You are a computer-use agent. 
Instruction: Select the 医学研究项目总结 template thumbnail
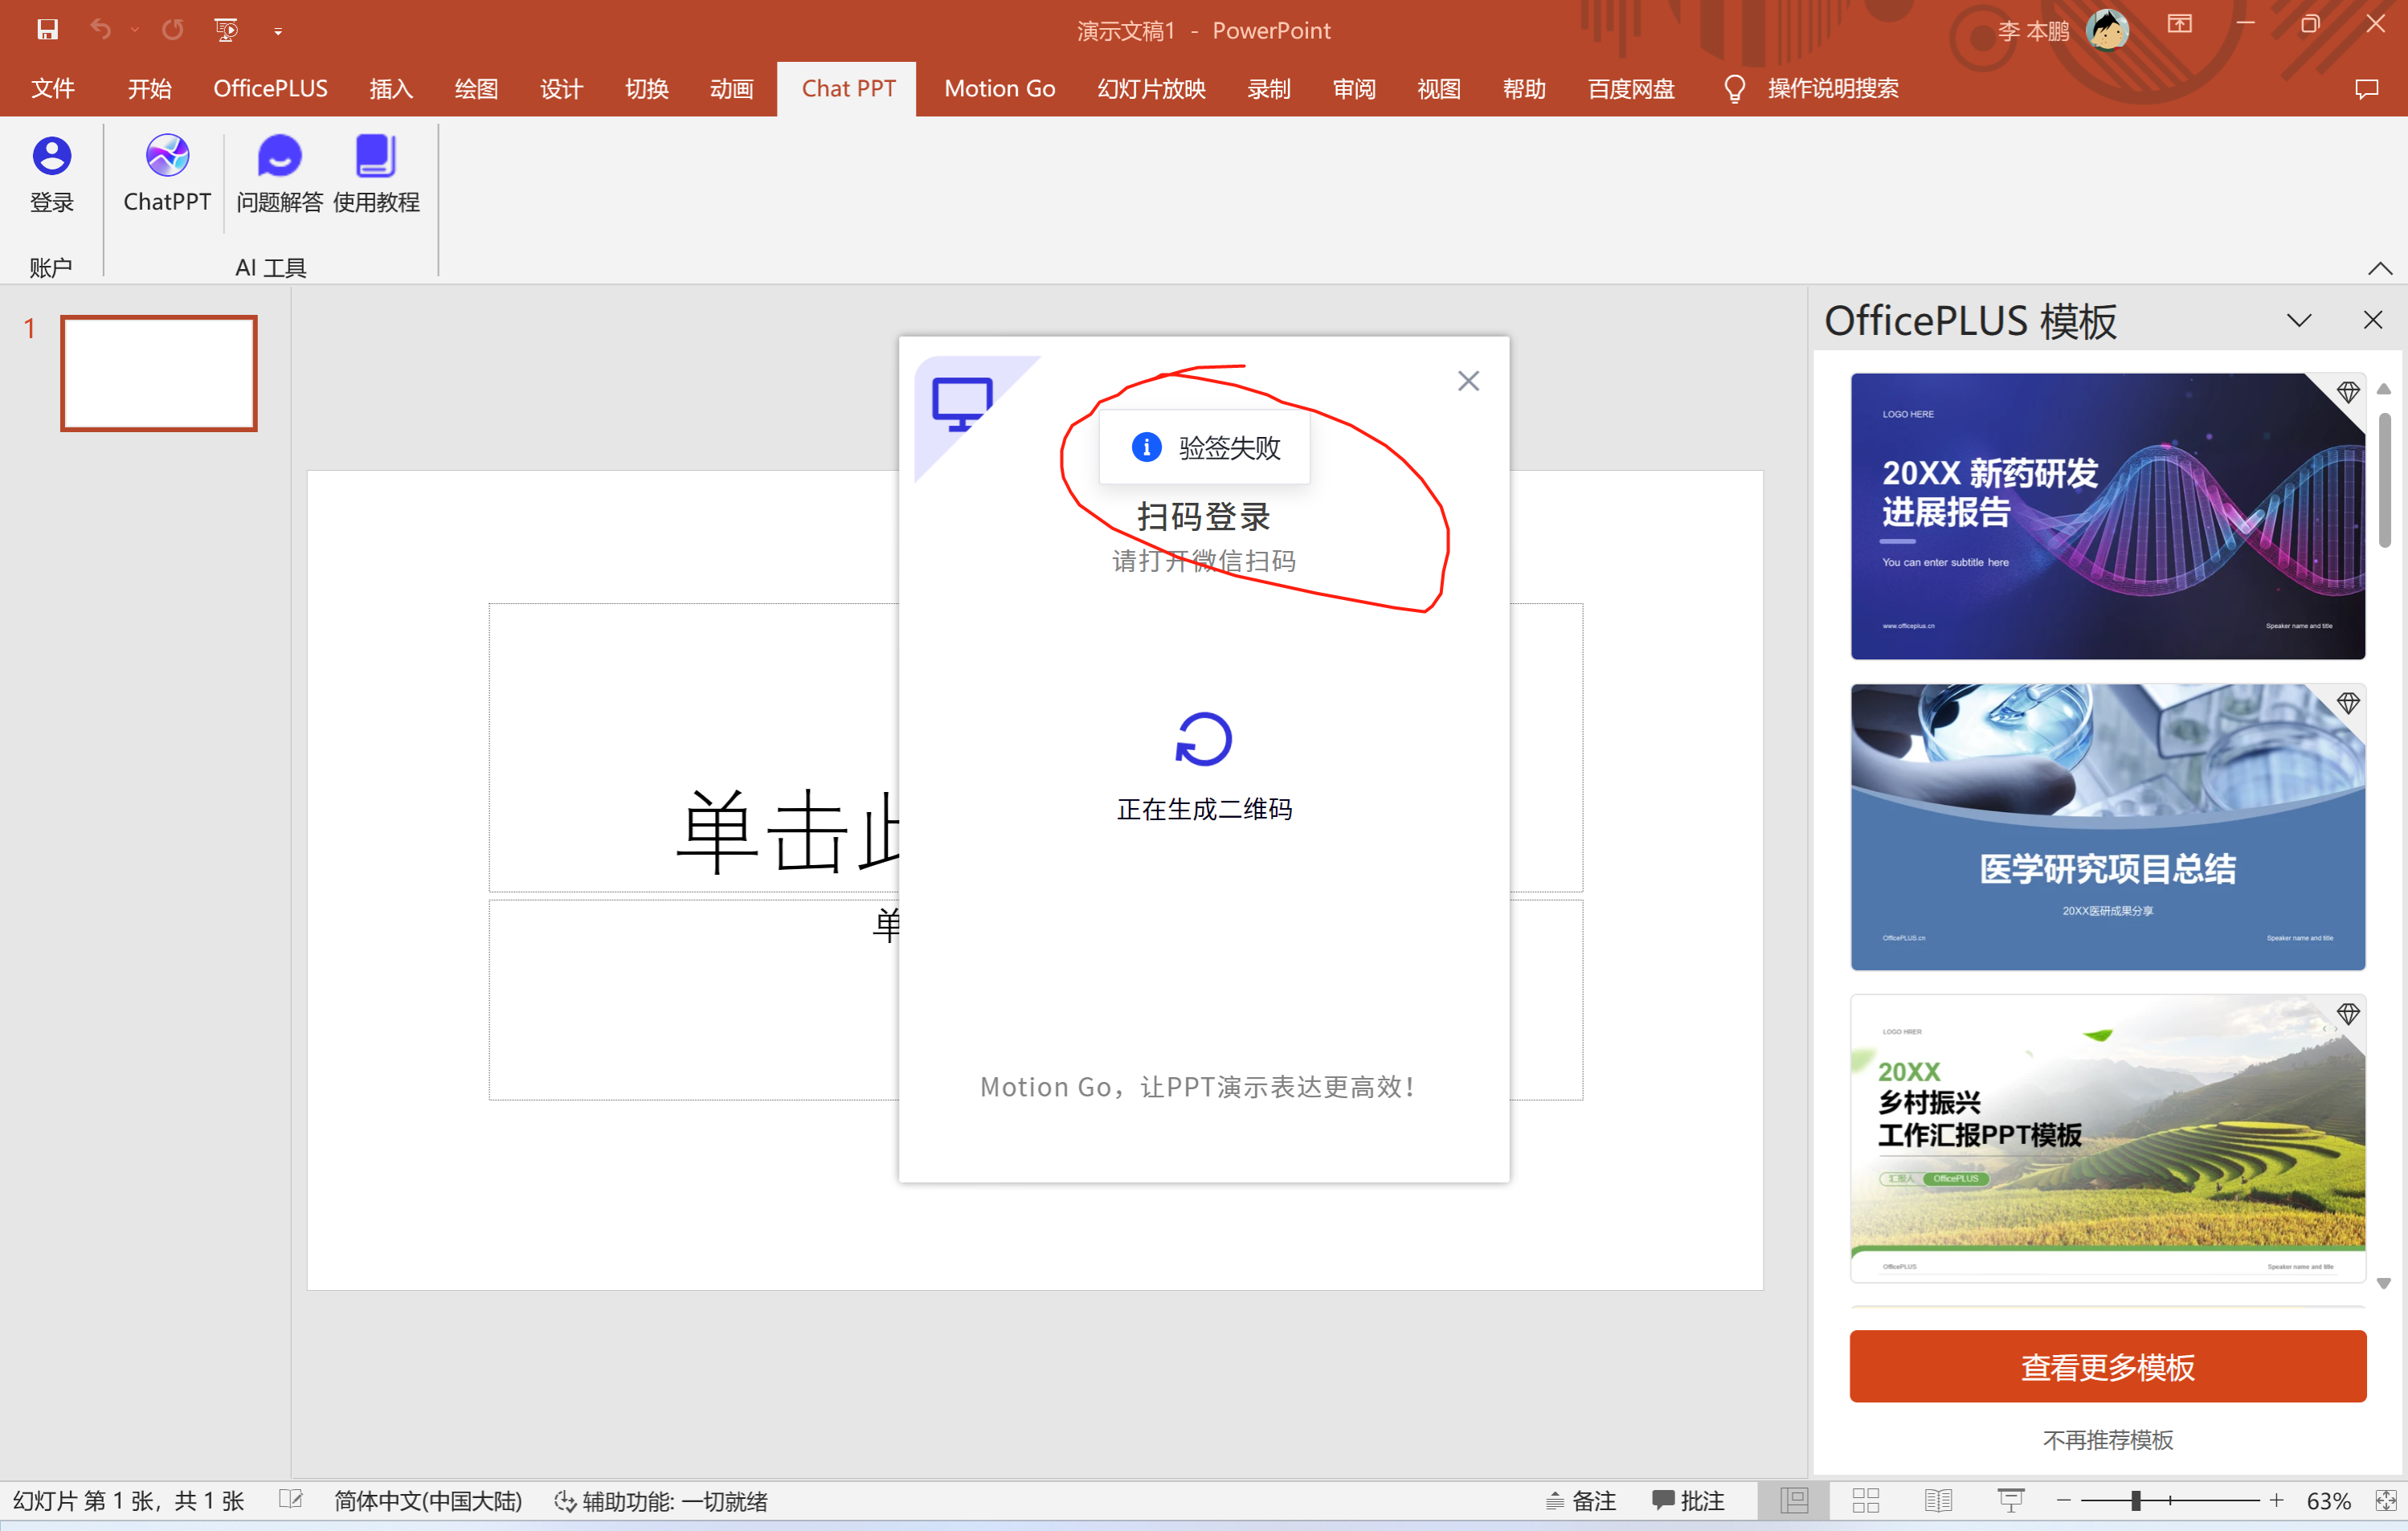2107,827
